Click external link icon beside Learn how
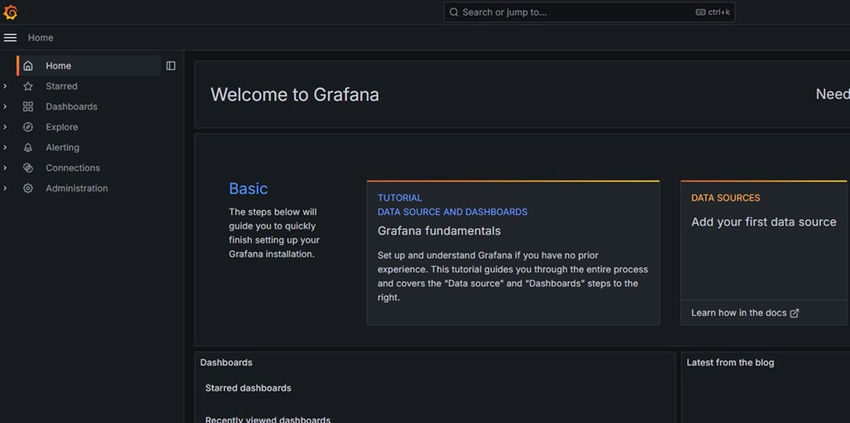 (794, 313)
